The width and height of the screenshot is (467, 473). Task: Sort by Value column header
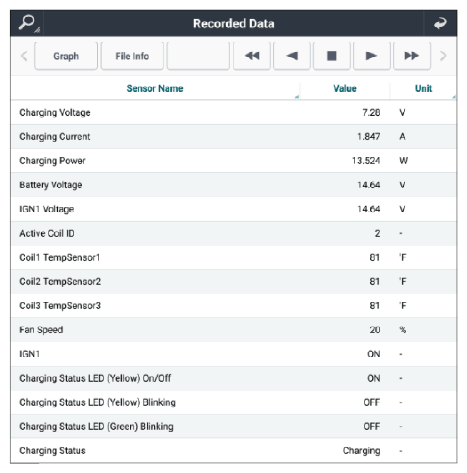(x=345, y=89)
